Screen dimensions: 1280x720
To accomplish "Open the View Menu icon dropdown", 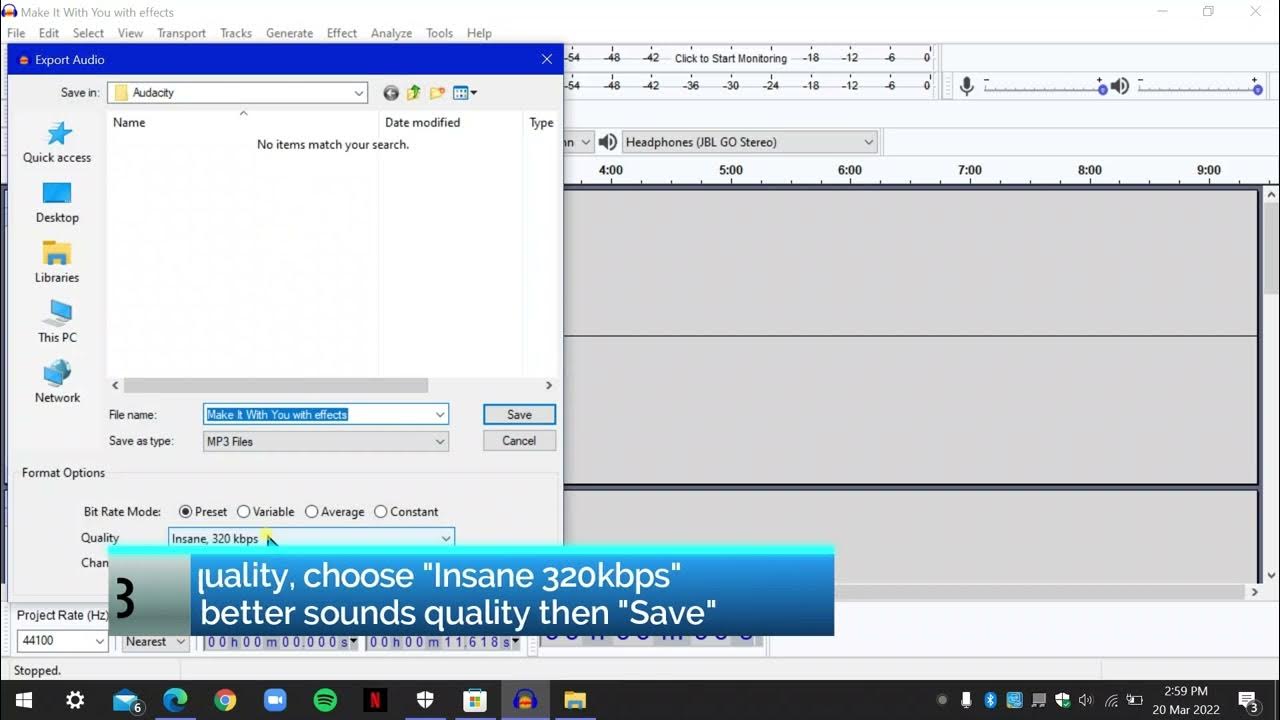I will click(x=465, y=93).
